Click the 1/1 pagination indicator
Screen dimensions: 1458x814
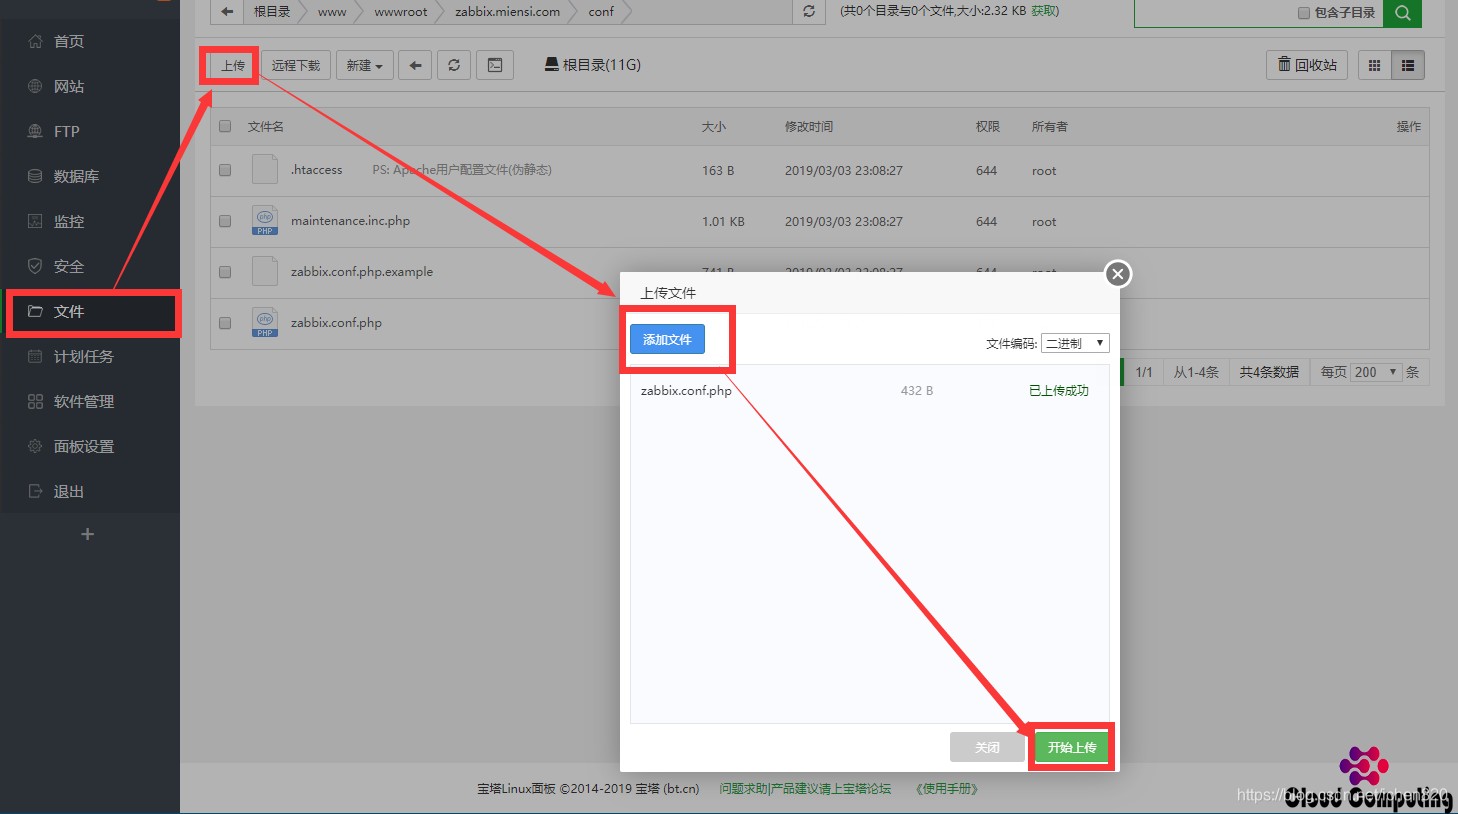click(1144, 372)
